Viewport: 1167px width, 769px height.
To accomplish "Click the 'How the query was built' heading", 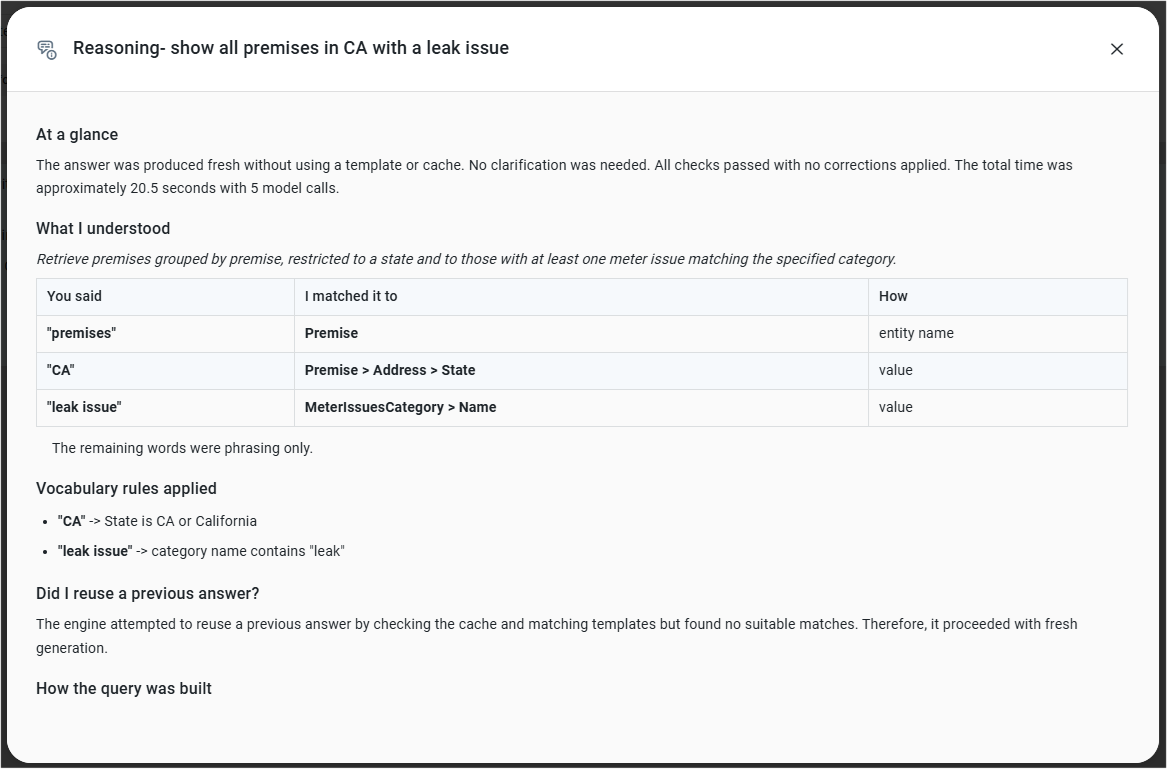I will click(124, 689).
